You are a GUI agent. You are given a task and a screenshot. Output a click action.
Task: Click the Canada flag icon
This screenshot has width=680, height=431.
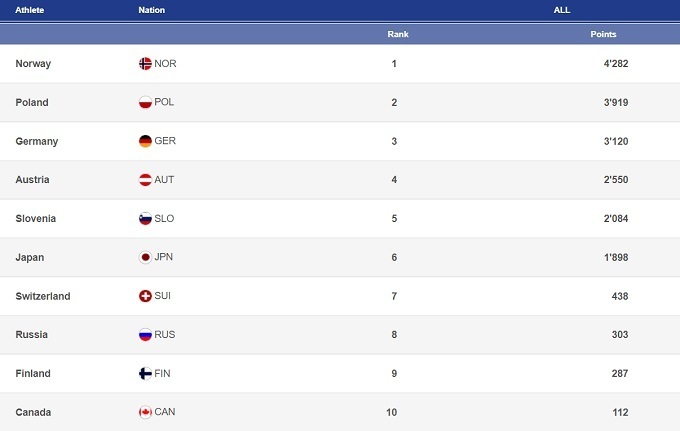(145, 412)
